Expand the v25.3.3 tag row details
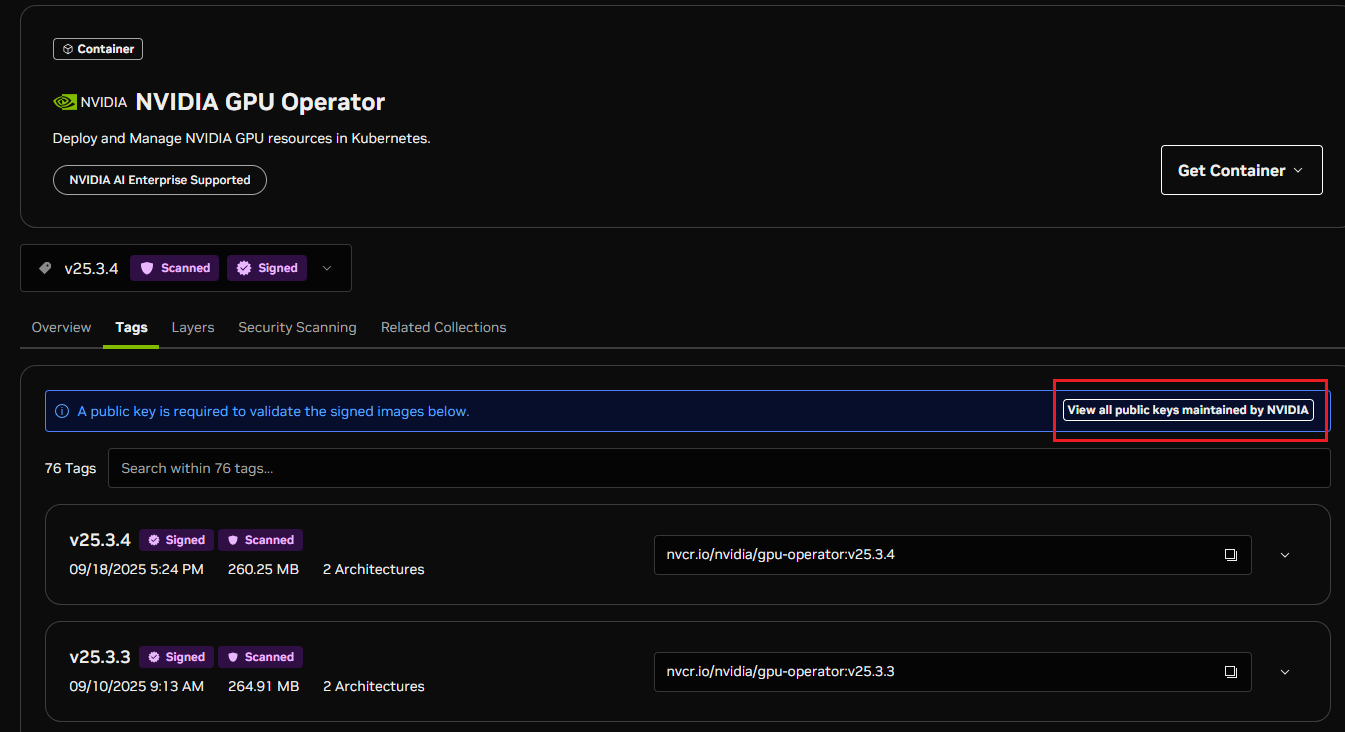1345x732 pixels. [x=1285, y=672]
